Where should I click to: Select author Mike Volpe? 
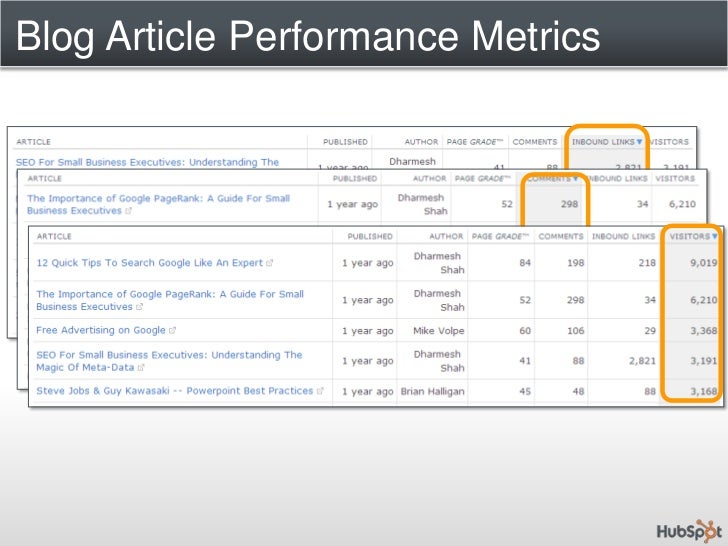coord(439,331)
